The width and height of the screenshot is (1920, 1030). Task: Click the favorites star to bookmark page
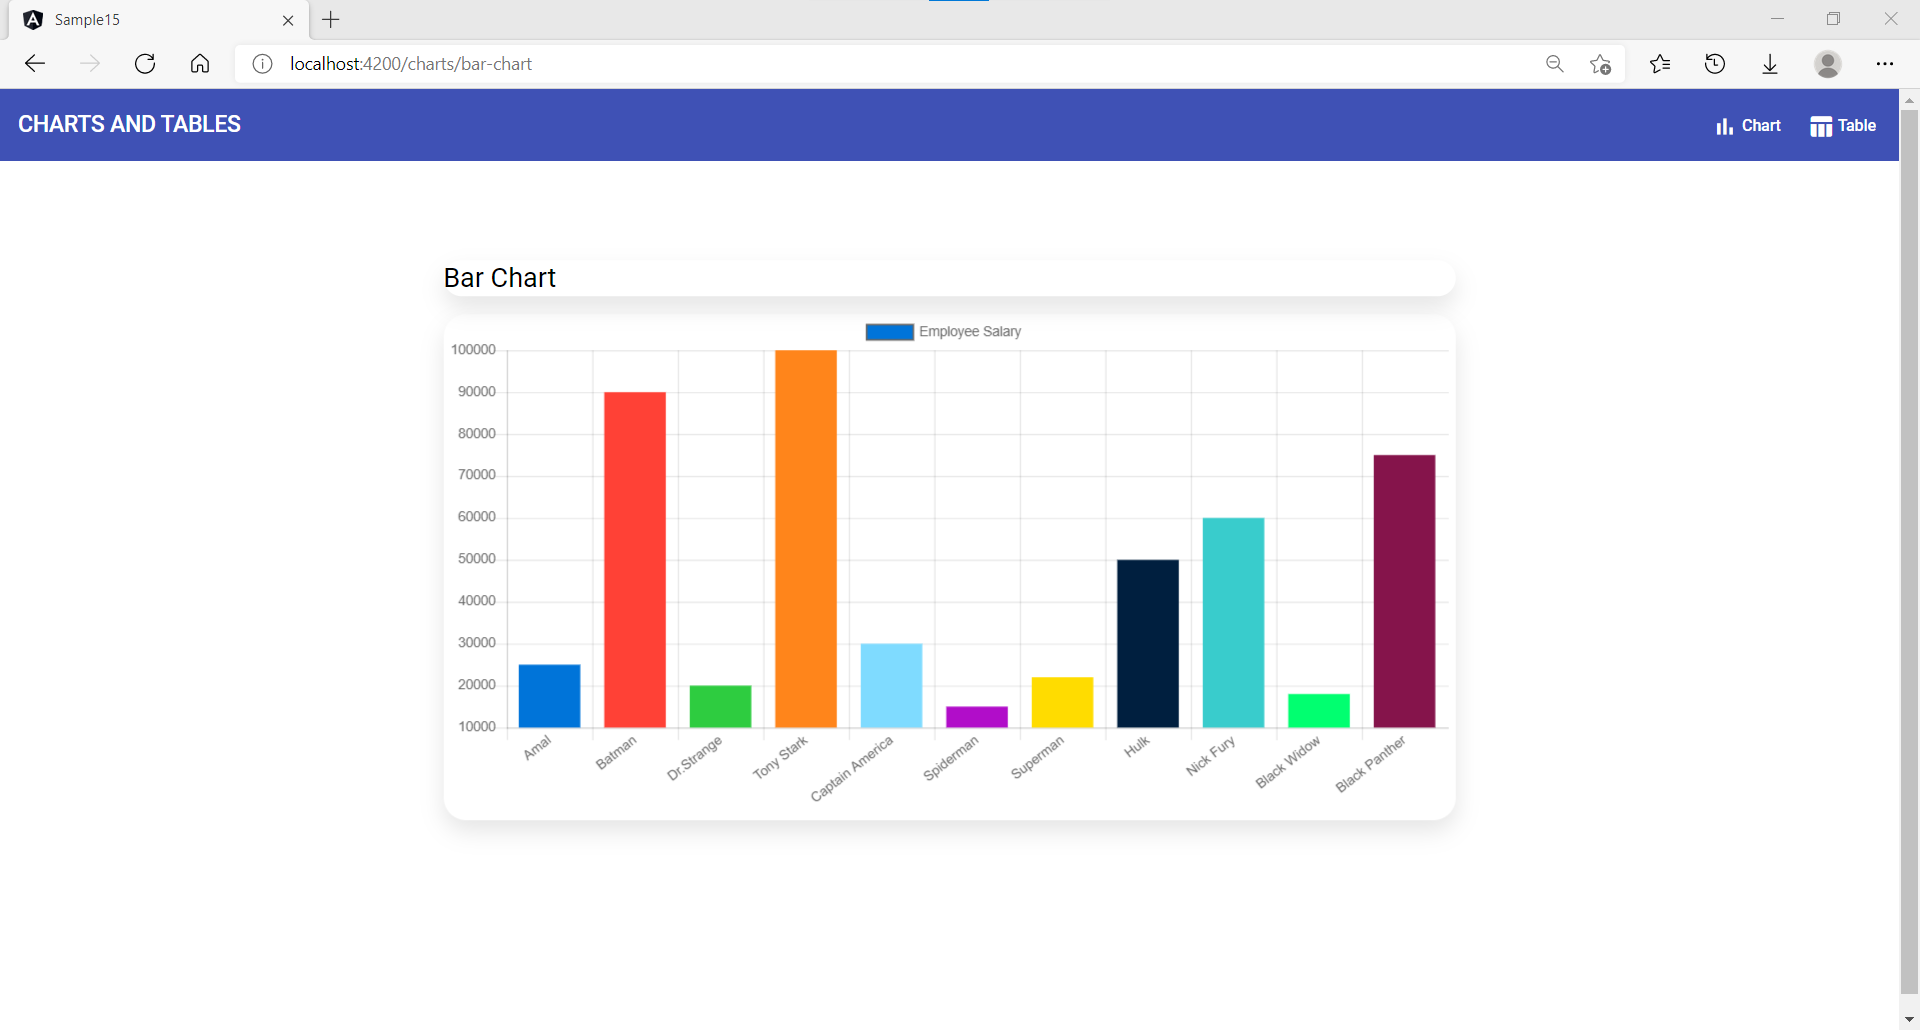tap(1600, 63)
